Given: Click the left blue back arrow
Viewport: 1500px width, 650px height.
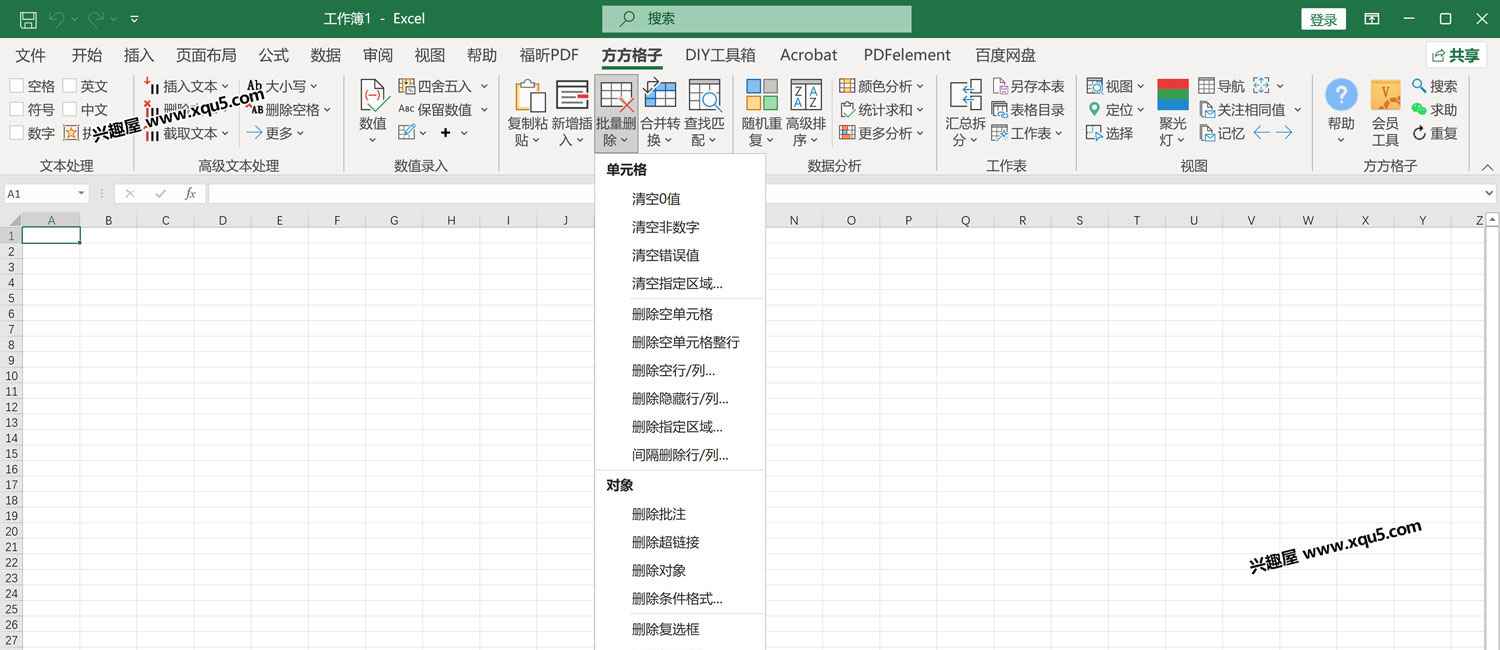Looking at the screenshot, I should (1262, 133).
